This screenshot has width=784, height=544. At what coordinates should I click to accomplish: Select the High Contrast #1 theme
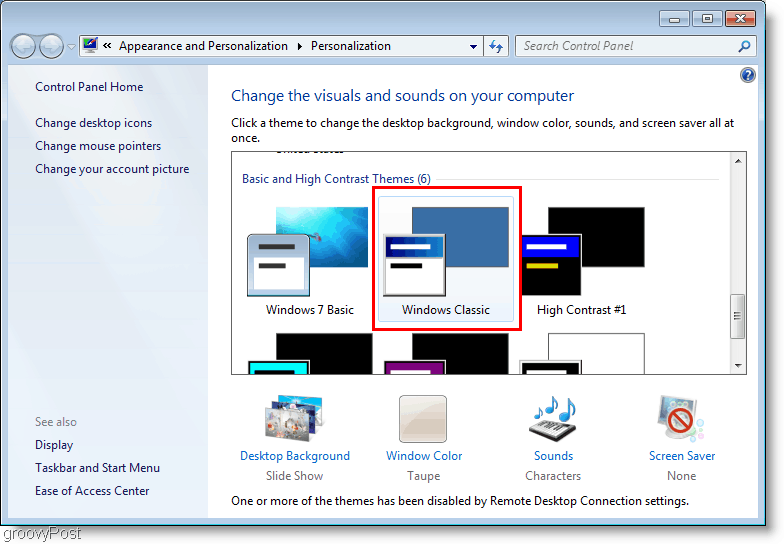coord(582,260)
